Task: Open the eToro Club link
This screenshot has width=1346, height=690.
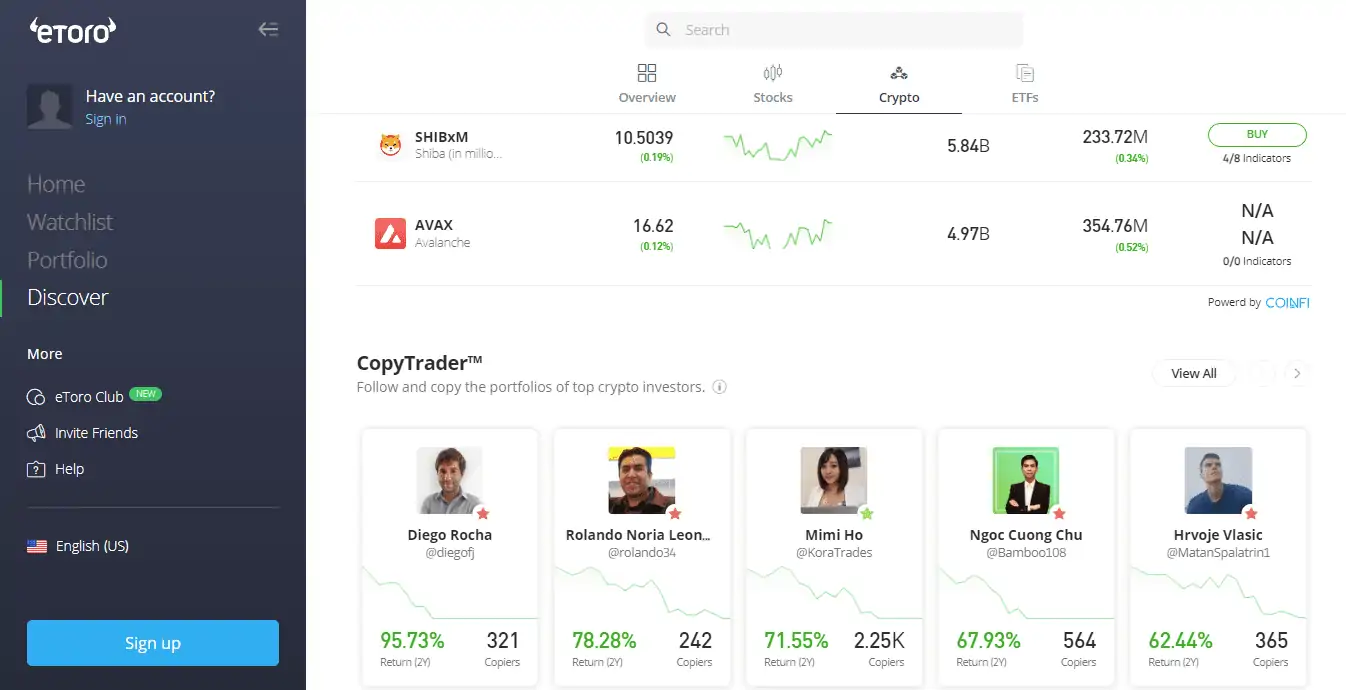Action: click(x=89, y=397)
